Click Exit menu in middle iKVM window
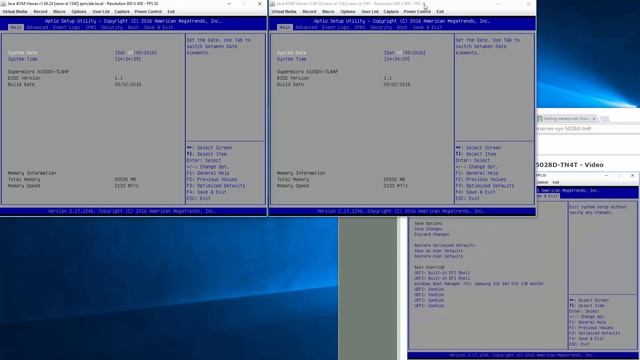Image resolution: width=640 pixels, height=360 pixels. click(x=440, y=11)
